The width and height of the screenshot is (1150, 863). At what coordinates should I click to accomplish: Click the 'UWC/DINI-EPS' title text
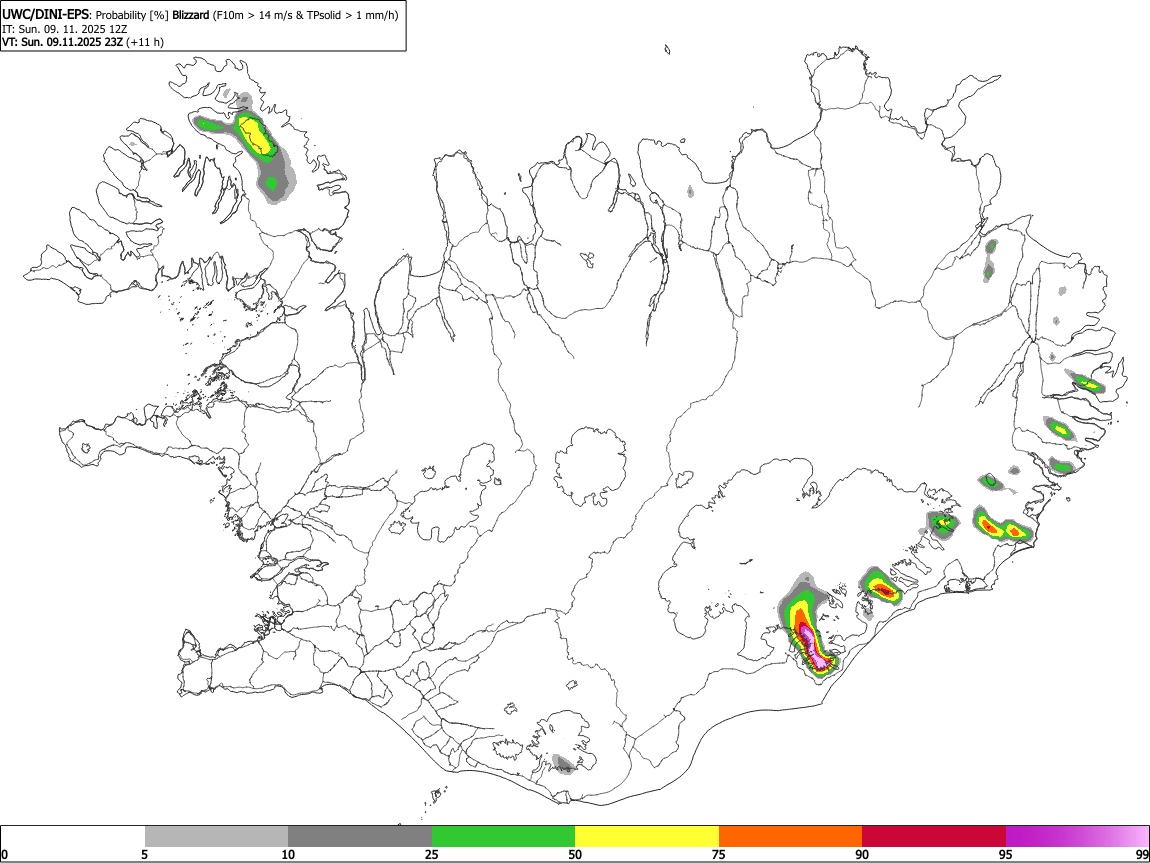click(x=45, y=15)
